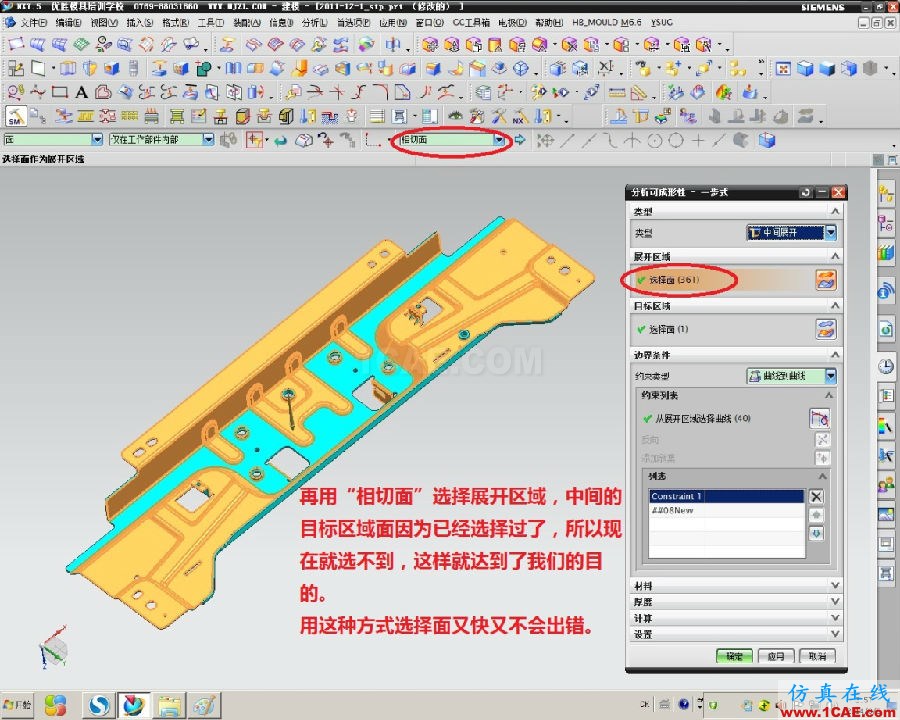Click the Windows 开始 start button
The width and height of the screenshot is (900, 720).
click(x=18, y=704)
